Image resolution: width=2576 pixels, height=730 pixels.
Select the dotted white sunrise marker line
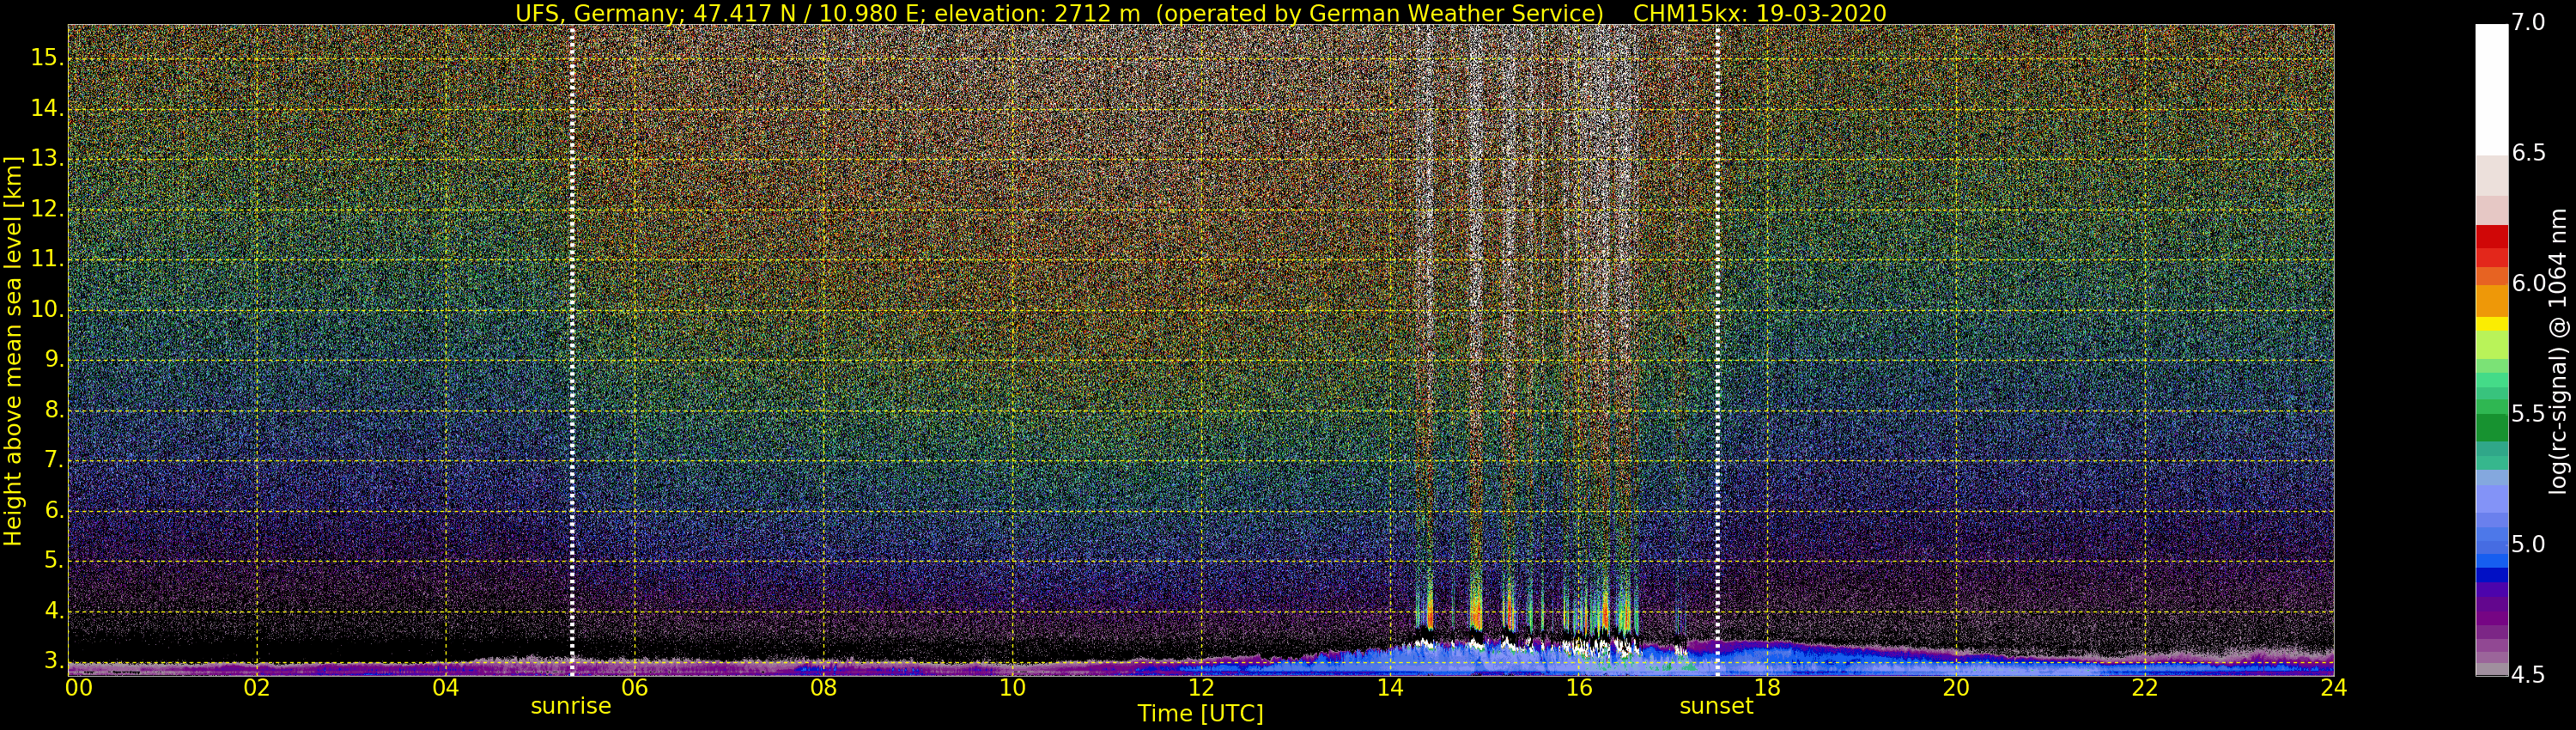point(572,350)
